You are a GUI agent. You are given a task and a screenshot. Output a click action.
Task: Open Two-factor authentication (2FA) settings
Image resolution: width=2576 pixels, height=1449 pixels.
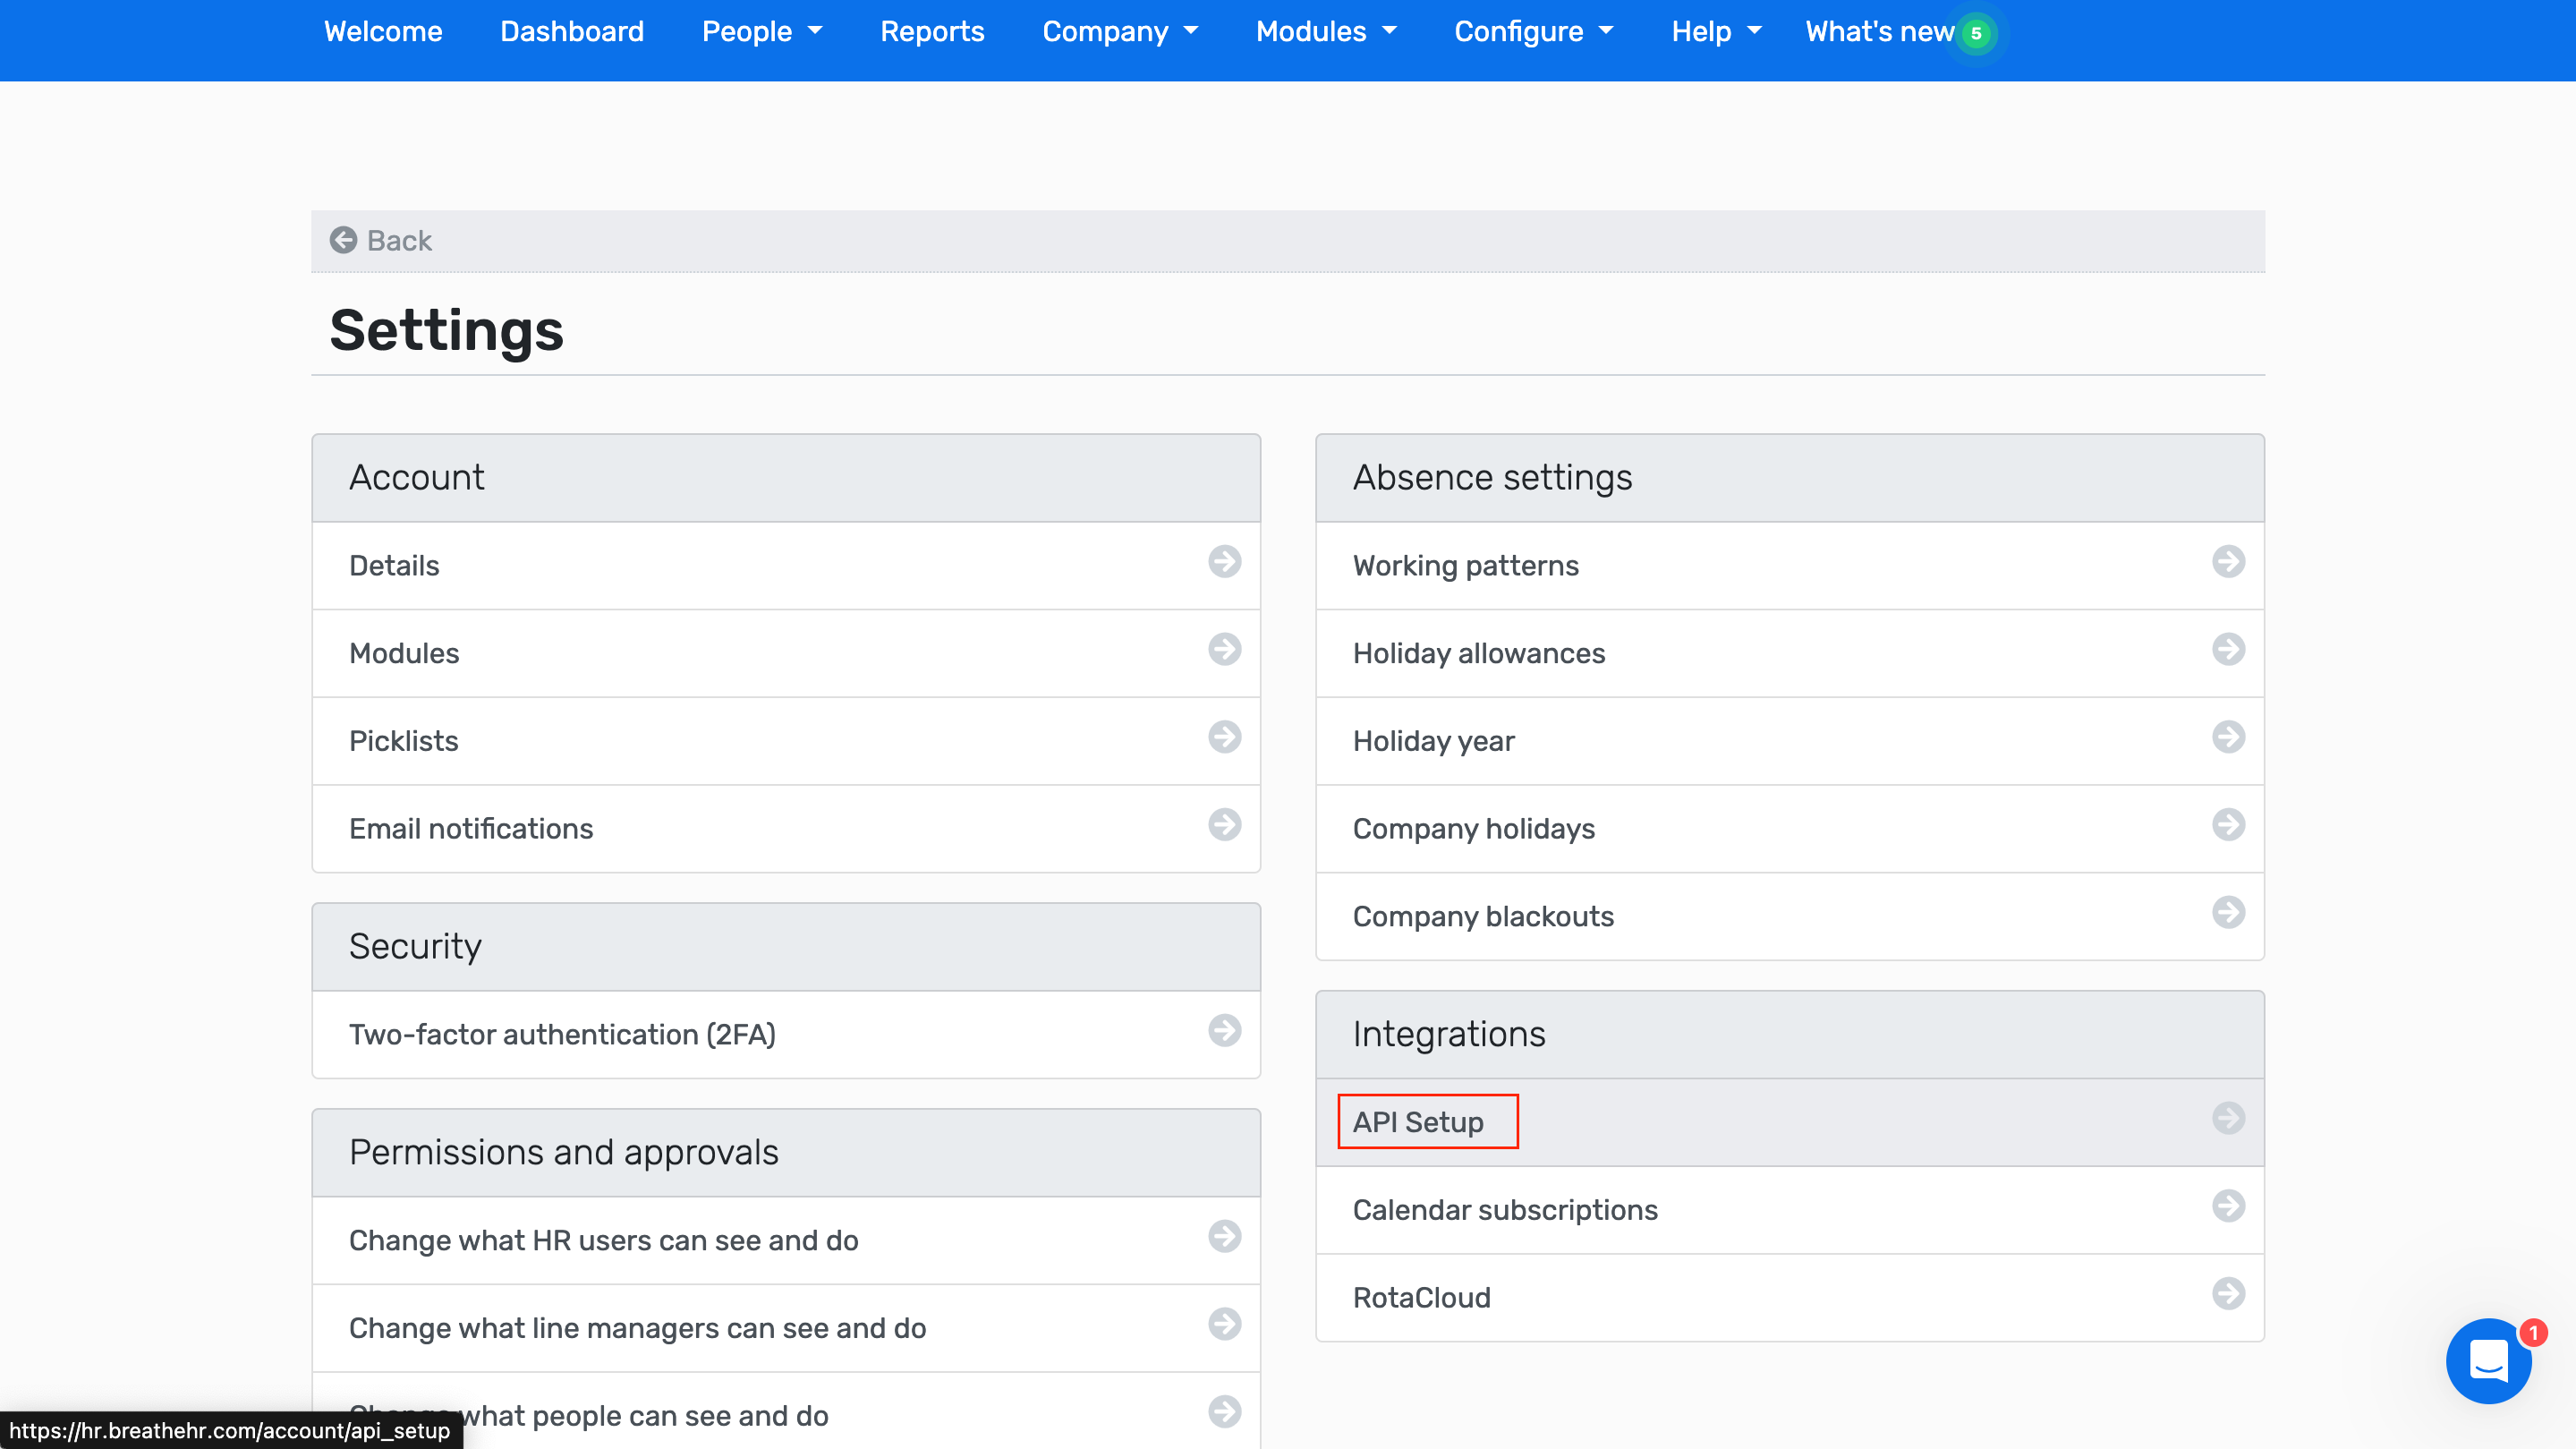(x=562, y=1034)
